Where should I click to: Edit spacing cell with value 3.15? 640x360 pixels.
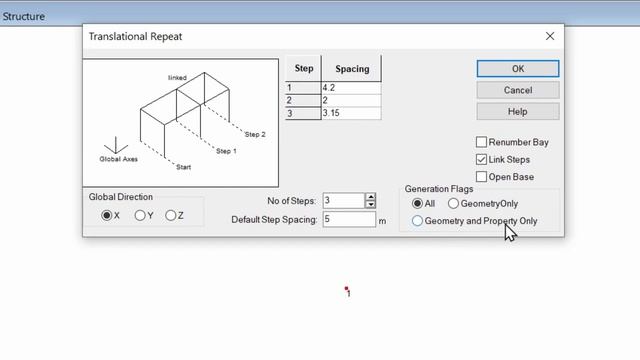tap(351, 113)
